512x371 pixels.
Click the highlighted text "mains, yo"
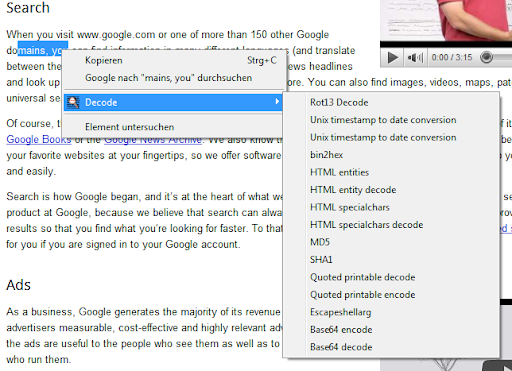(43, 50)
